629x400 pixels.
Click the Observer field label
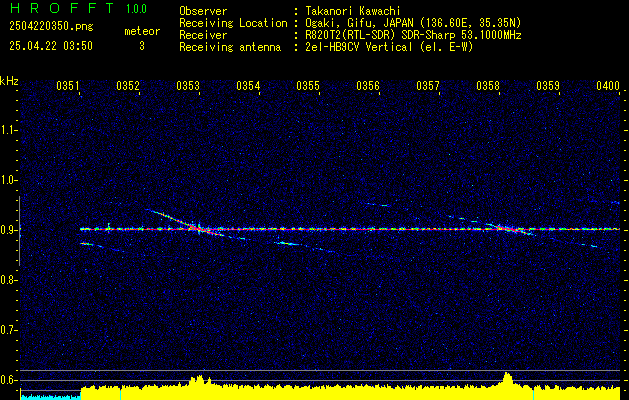[203, 11]
